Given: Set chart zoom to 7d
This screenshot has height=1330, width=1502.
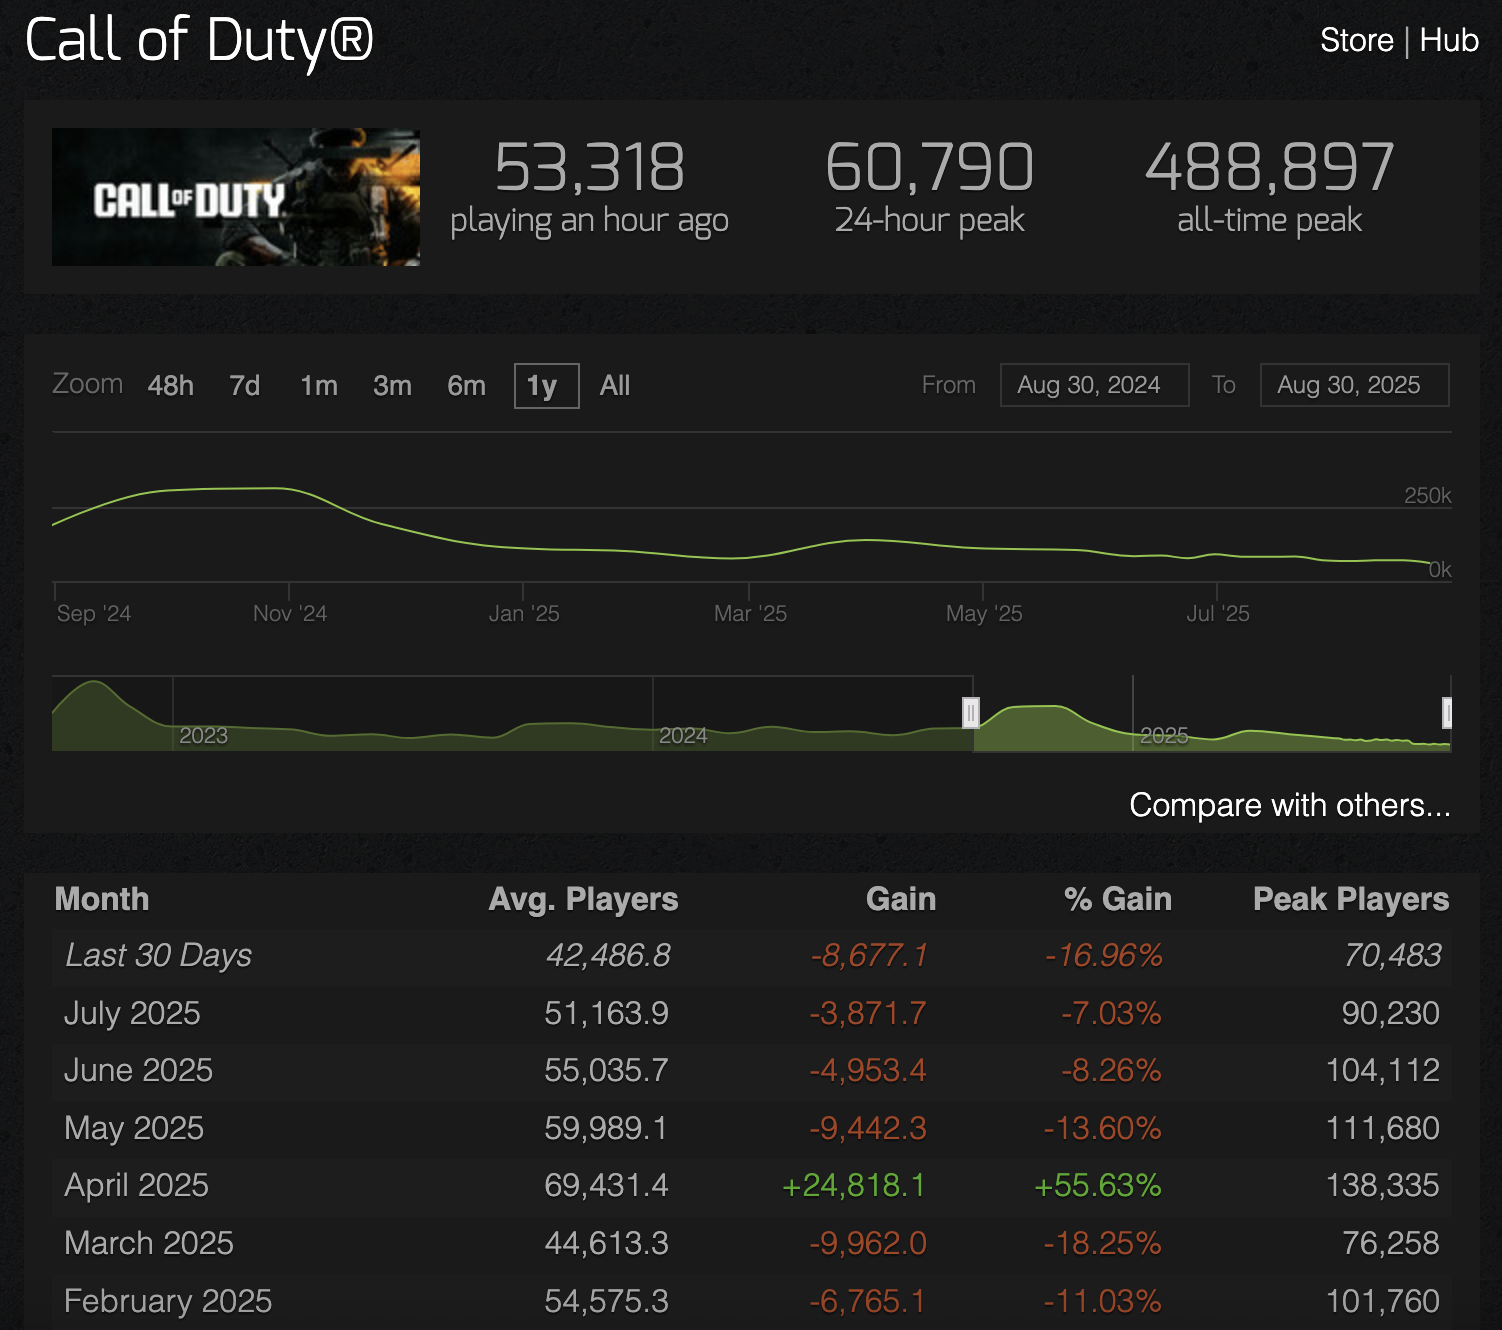Looking at the screenshot, I should [x=245, y=386].
